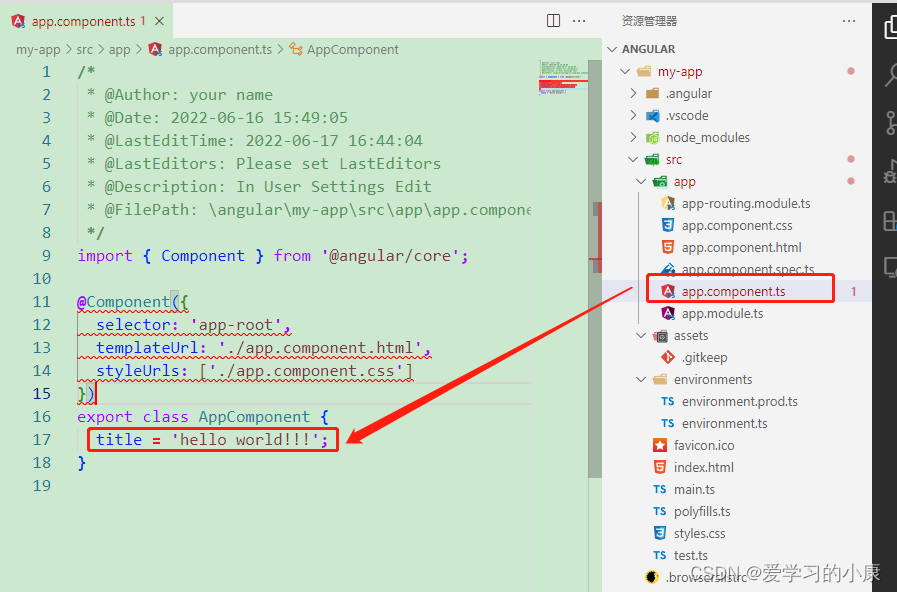Click the my-app folder icon
897x592 pixels.
click(x=644, y=71)
